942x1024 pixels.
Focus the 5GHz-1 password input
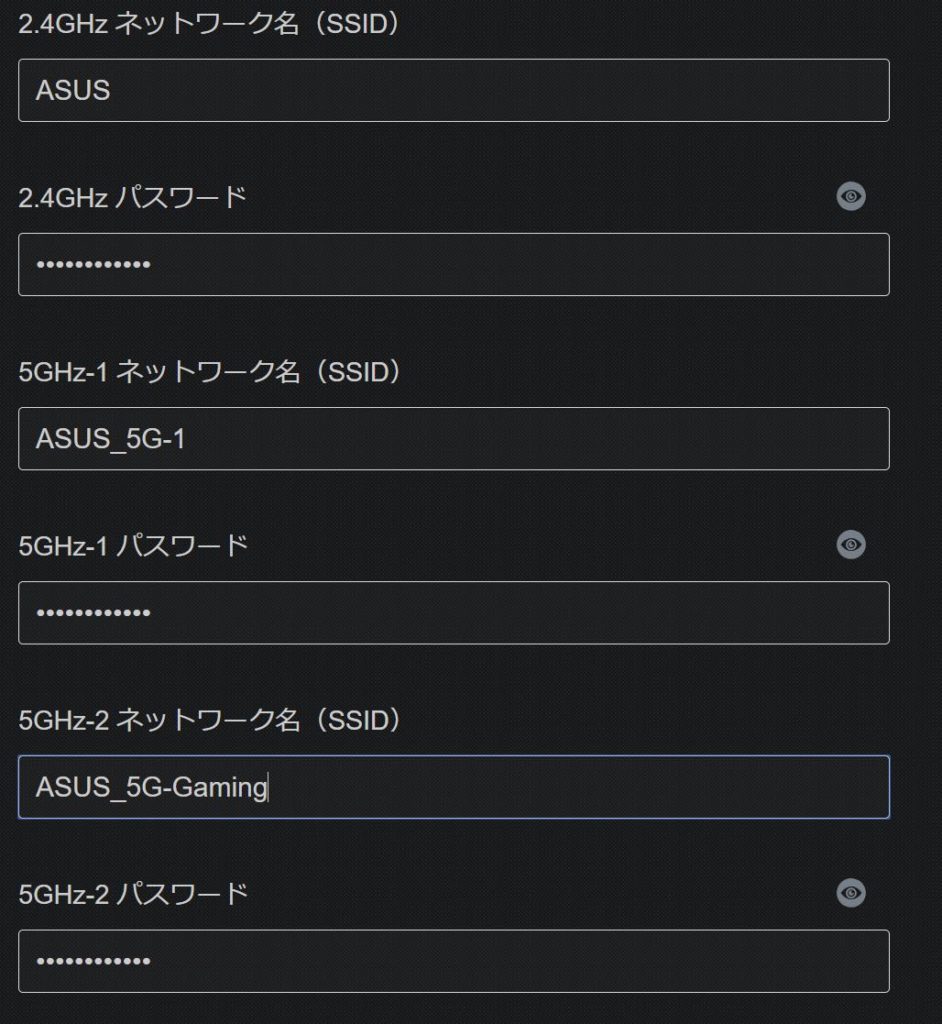pos(453,613)
